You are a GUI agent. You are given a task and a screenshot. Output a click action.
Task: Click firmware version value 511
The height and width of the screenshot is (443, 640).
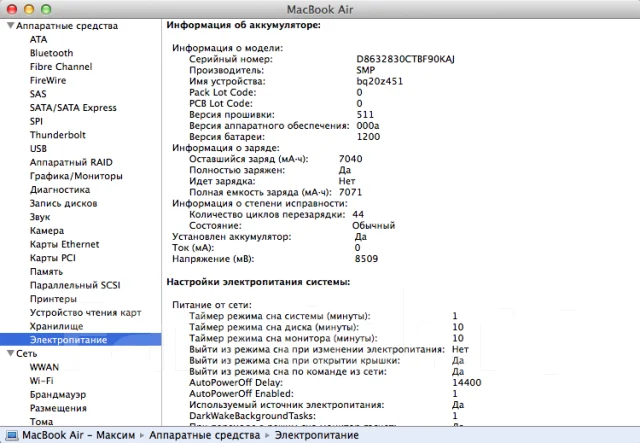(x=365, y=115)
